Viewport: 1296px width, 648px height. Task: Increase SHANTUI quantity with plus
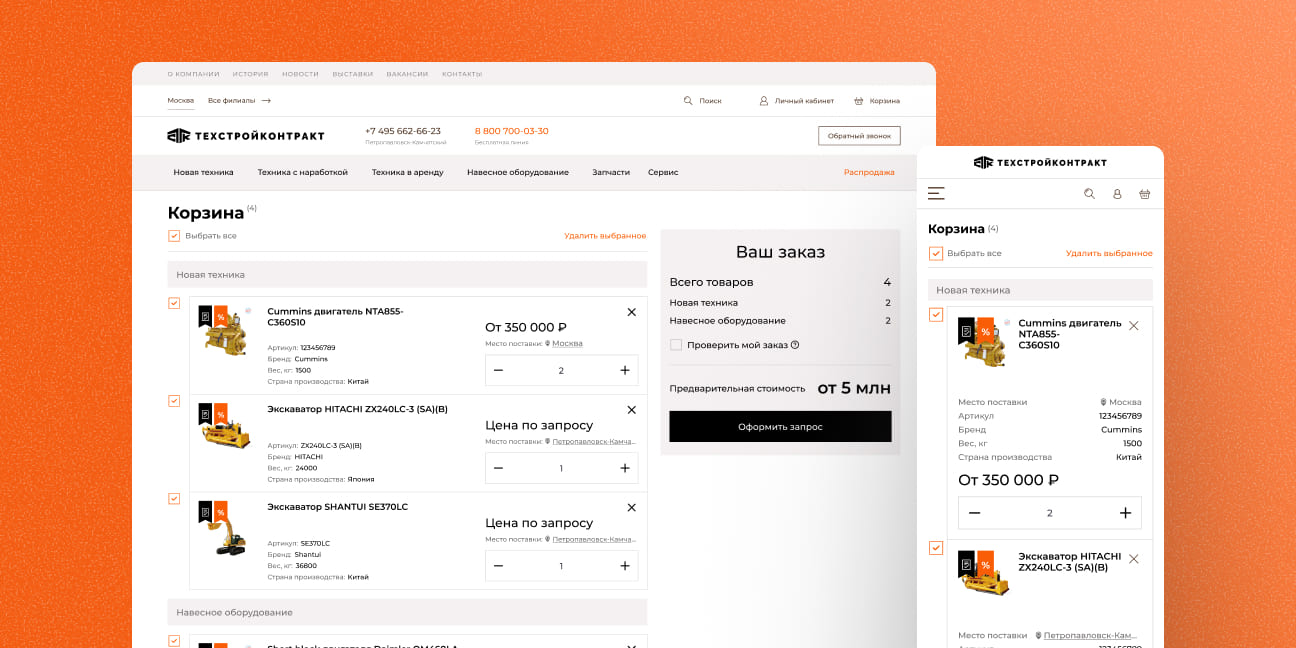click(x=625, y=566)
